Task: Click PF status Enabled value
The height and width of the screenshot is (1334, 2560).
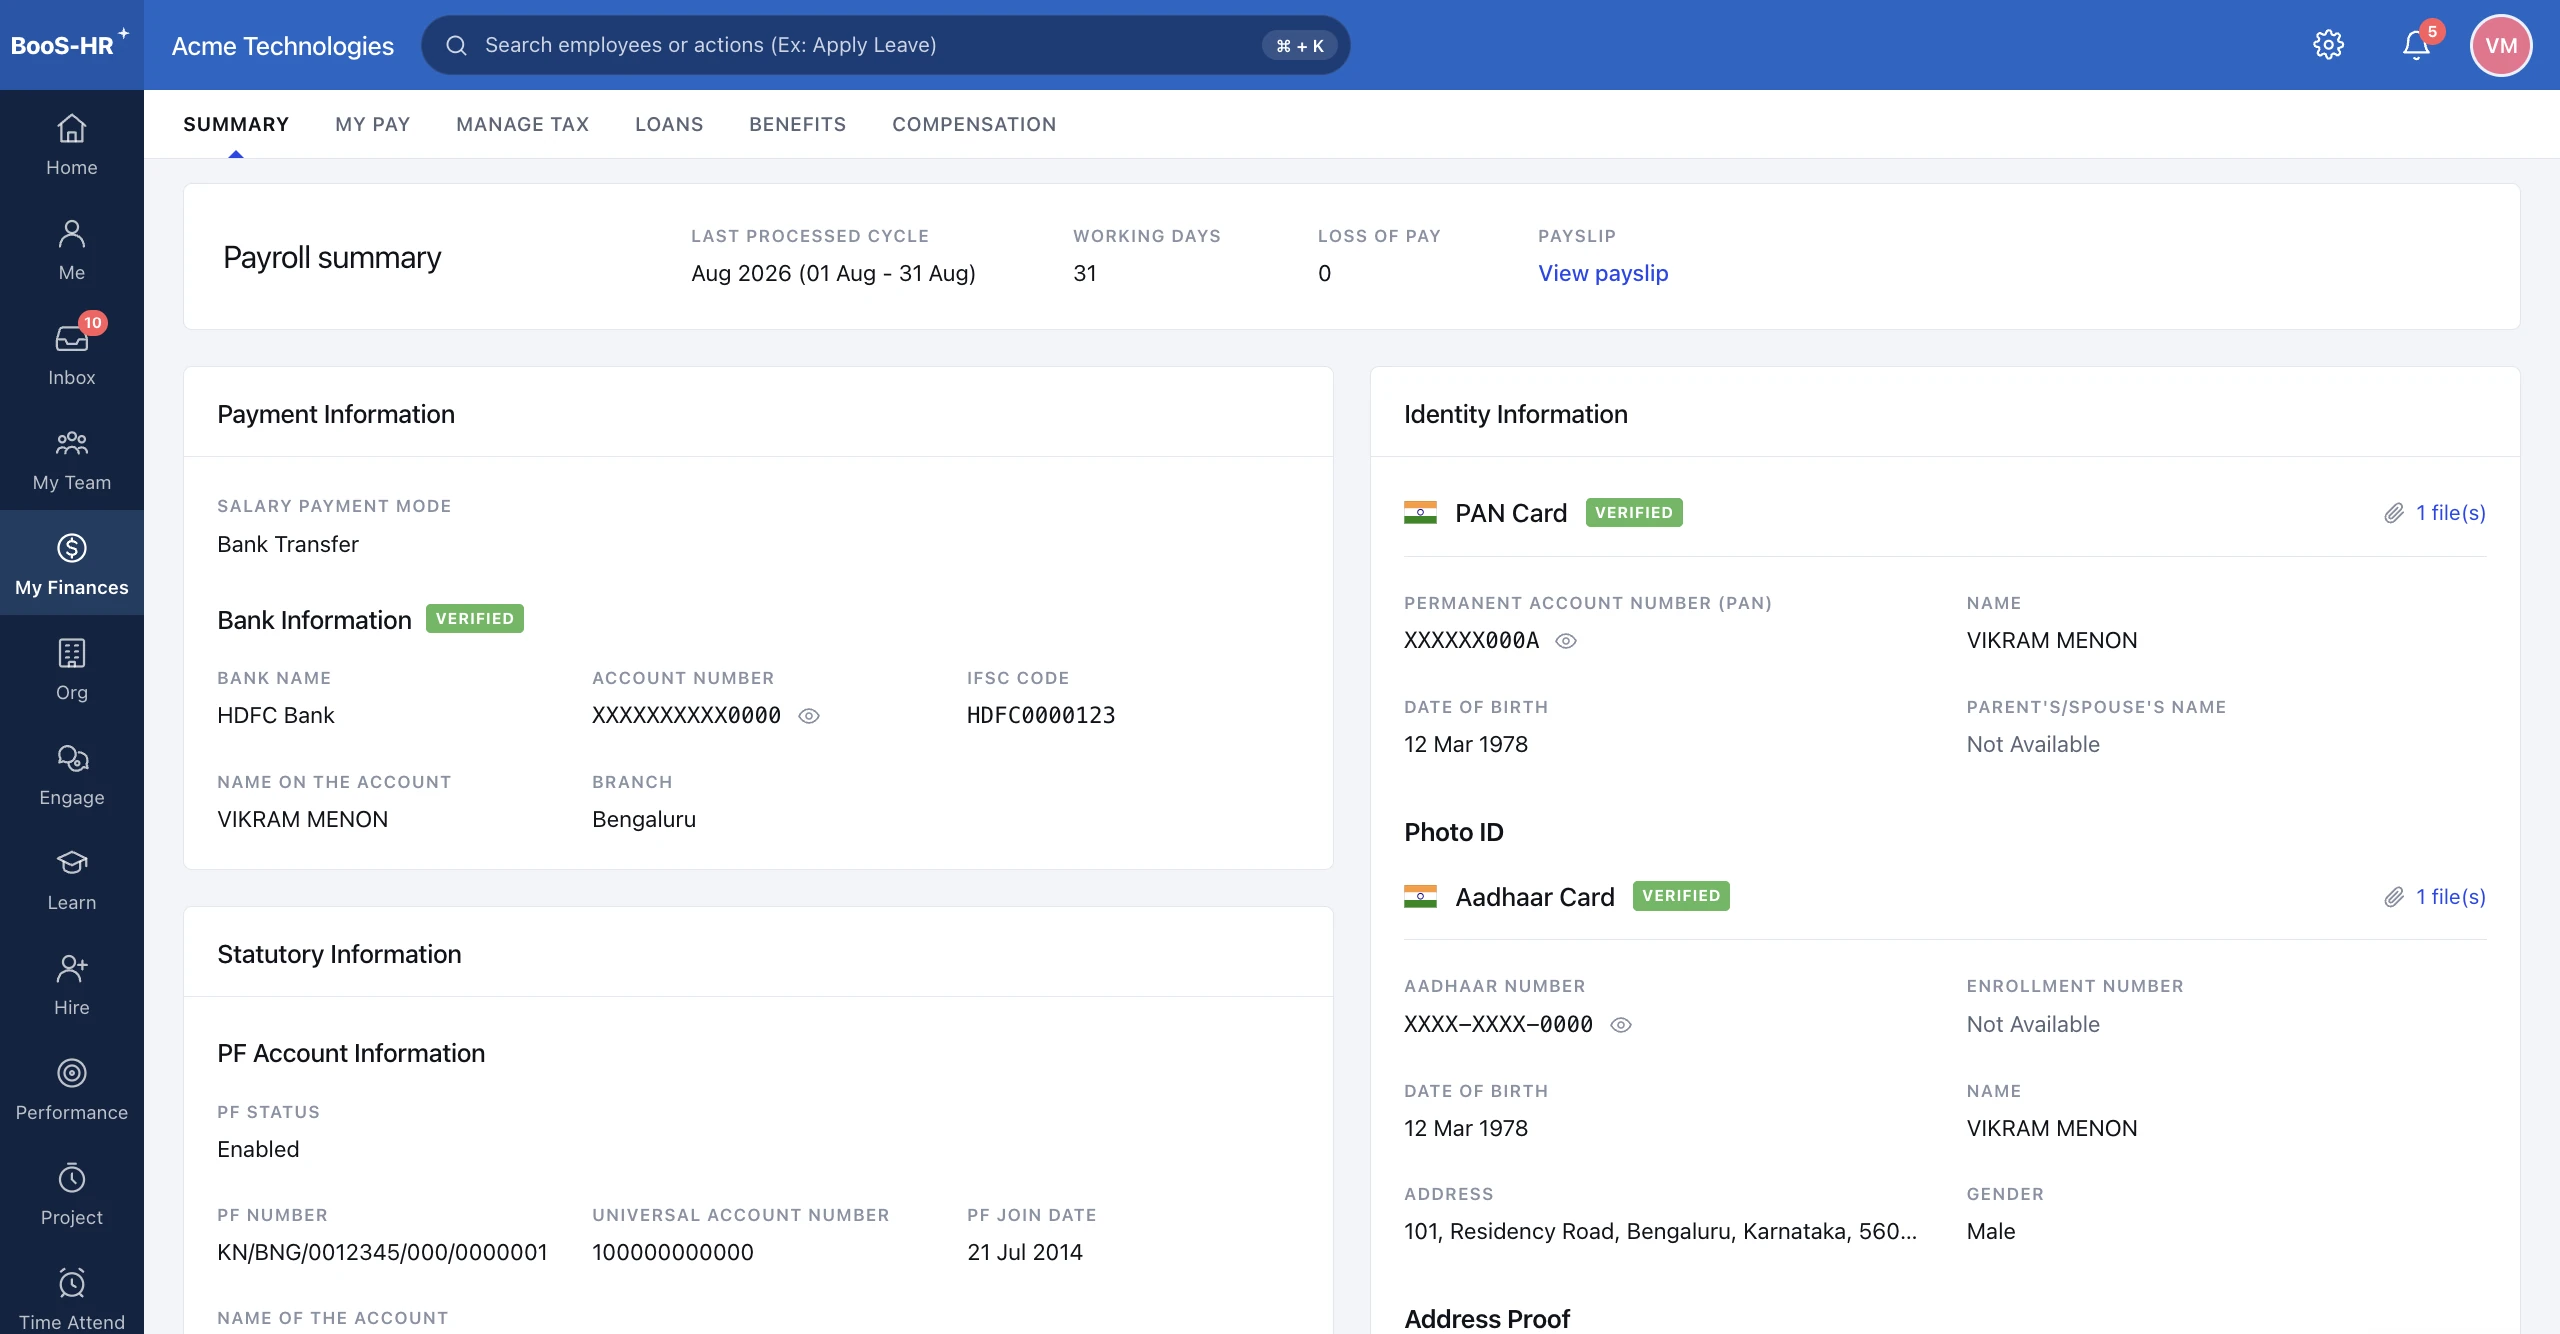Action: point(258,1150)
